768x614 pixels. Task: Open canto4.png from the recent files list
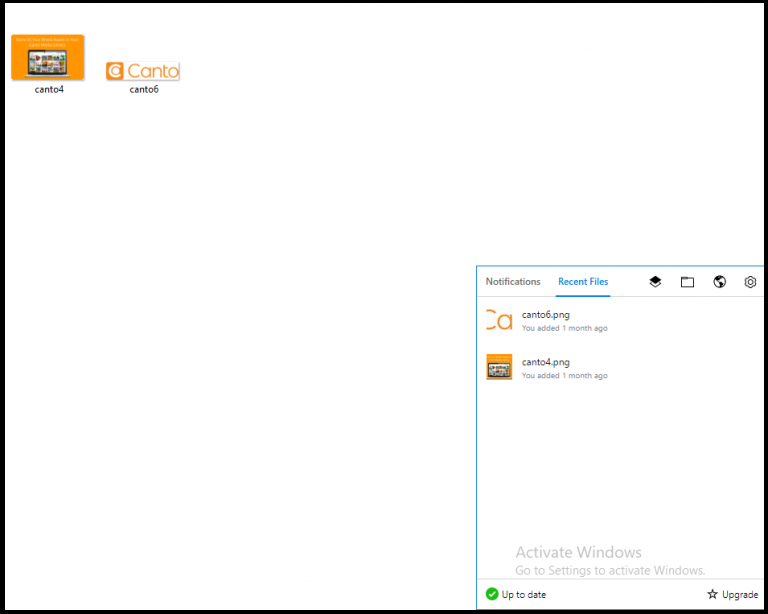pyautogui.click(x=546, y=362)
